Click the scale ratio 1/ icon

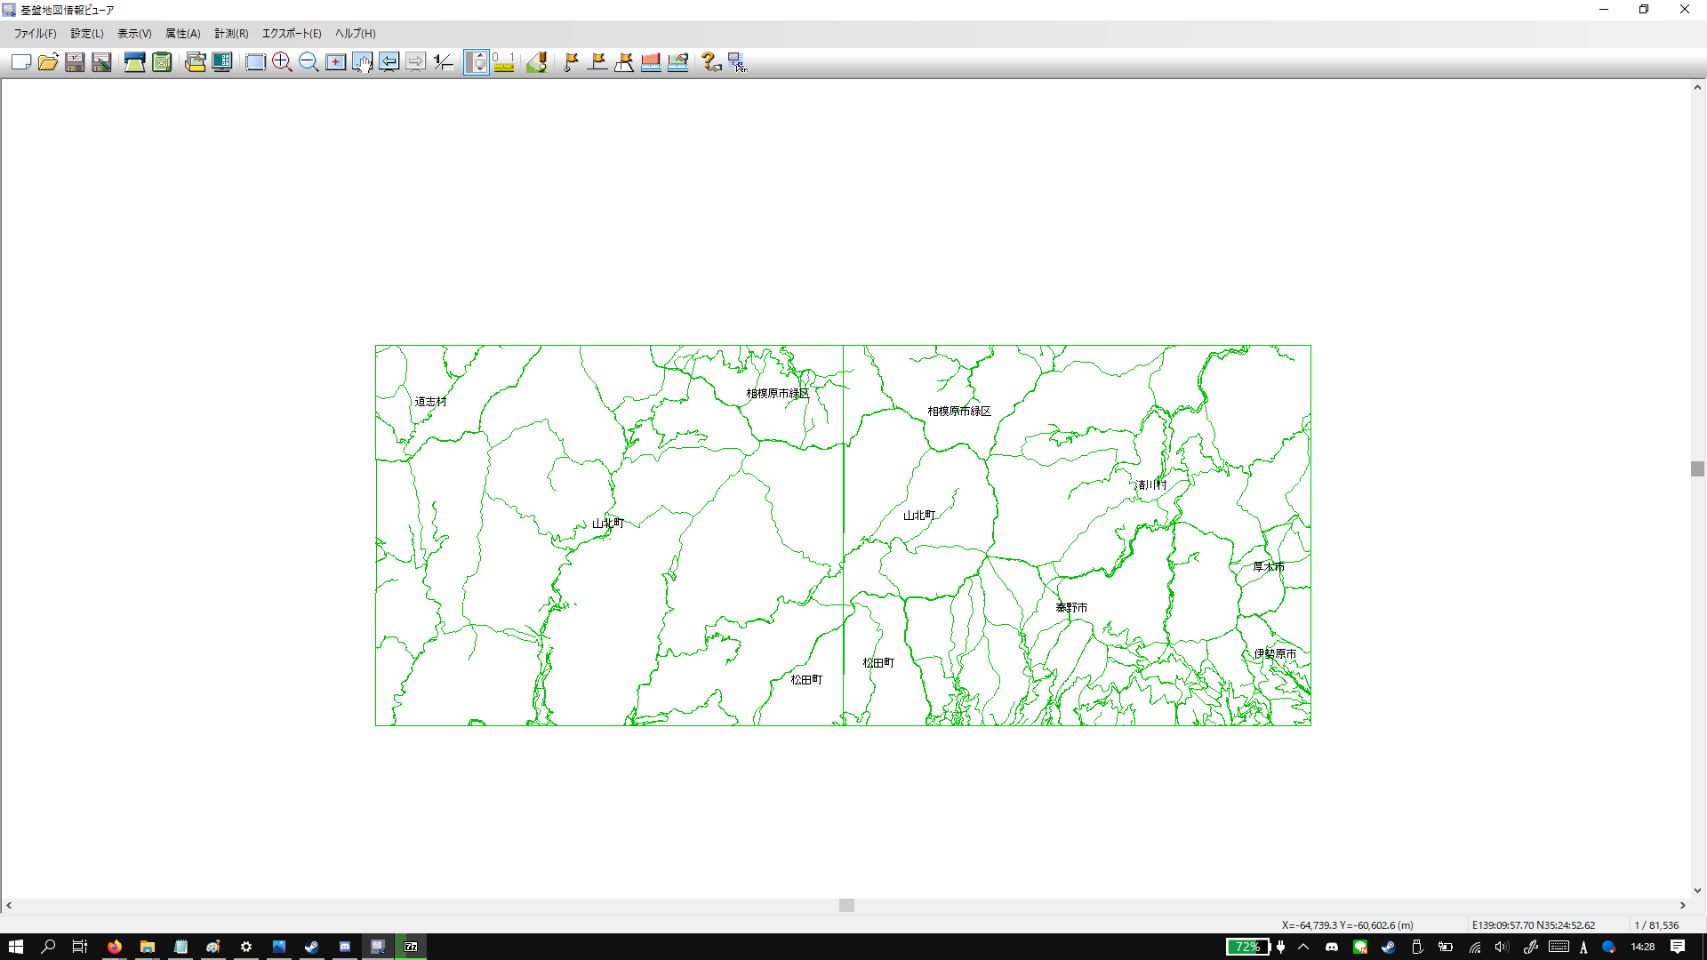coord(443,62)
